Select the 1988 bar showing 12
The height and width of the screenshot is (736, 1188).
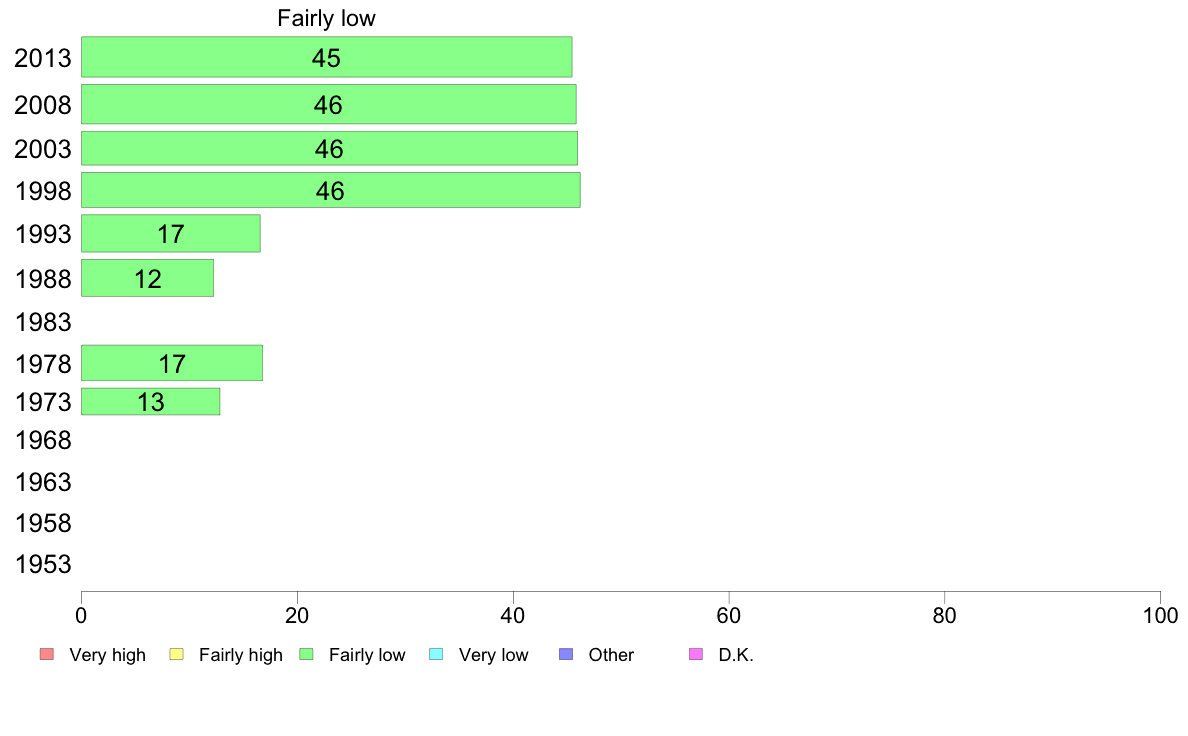(x=147, y=278)
